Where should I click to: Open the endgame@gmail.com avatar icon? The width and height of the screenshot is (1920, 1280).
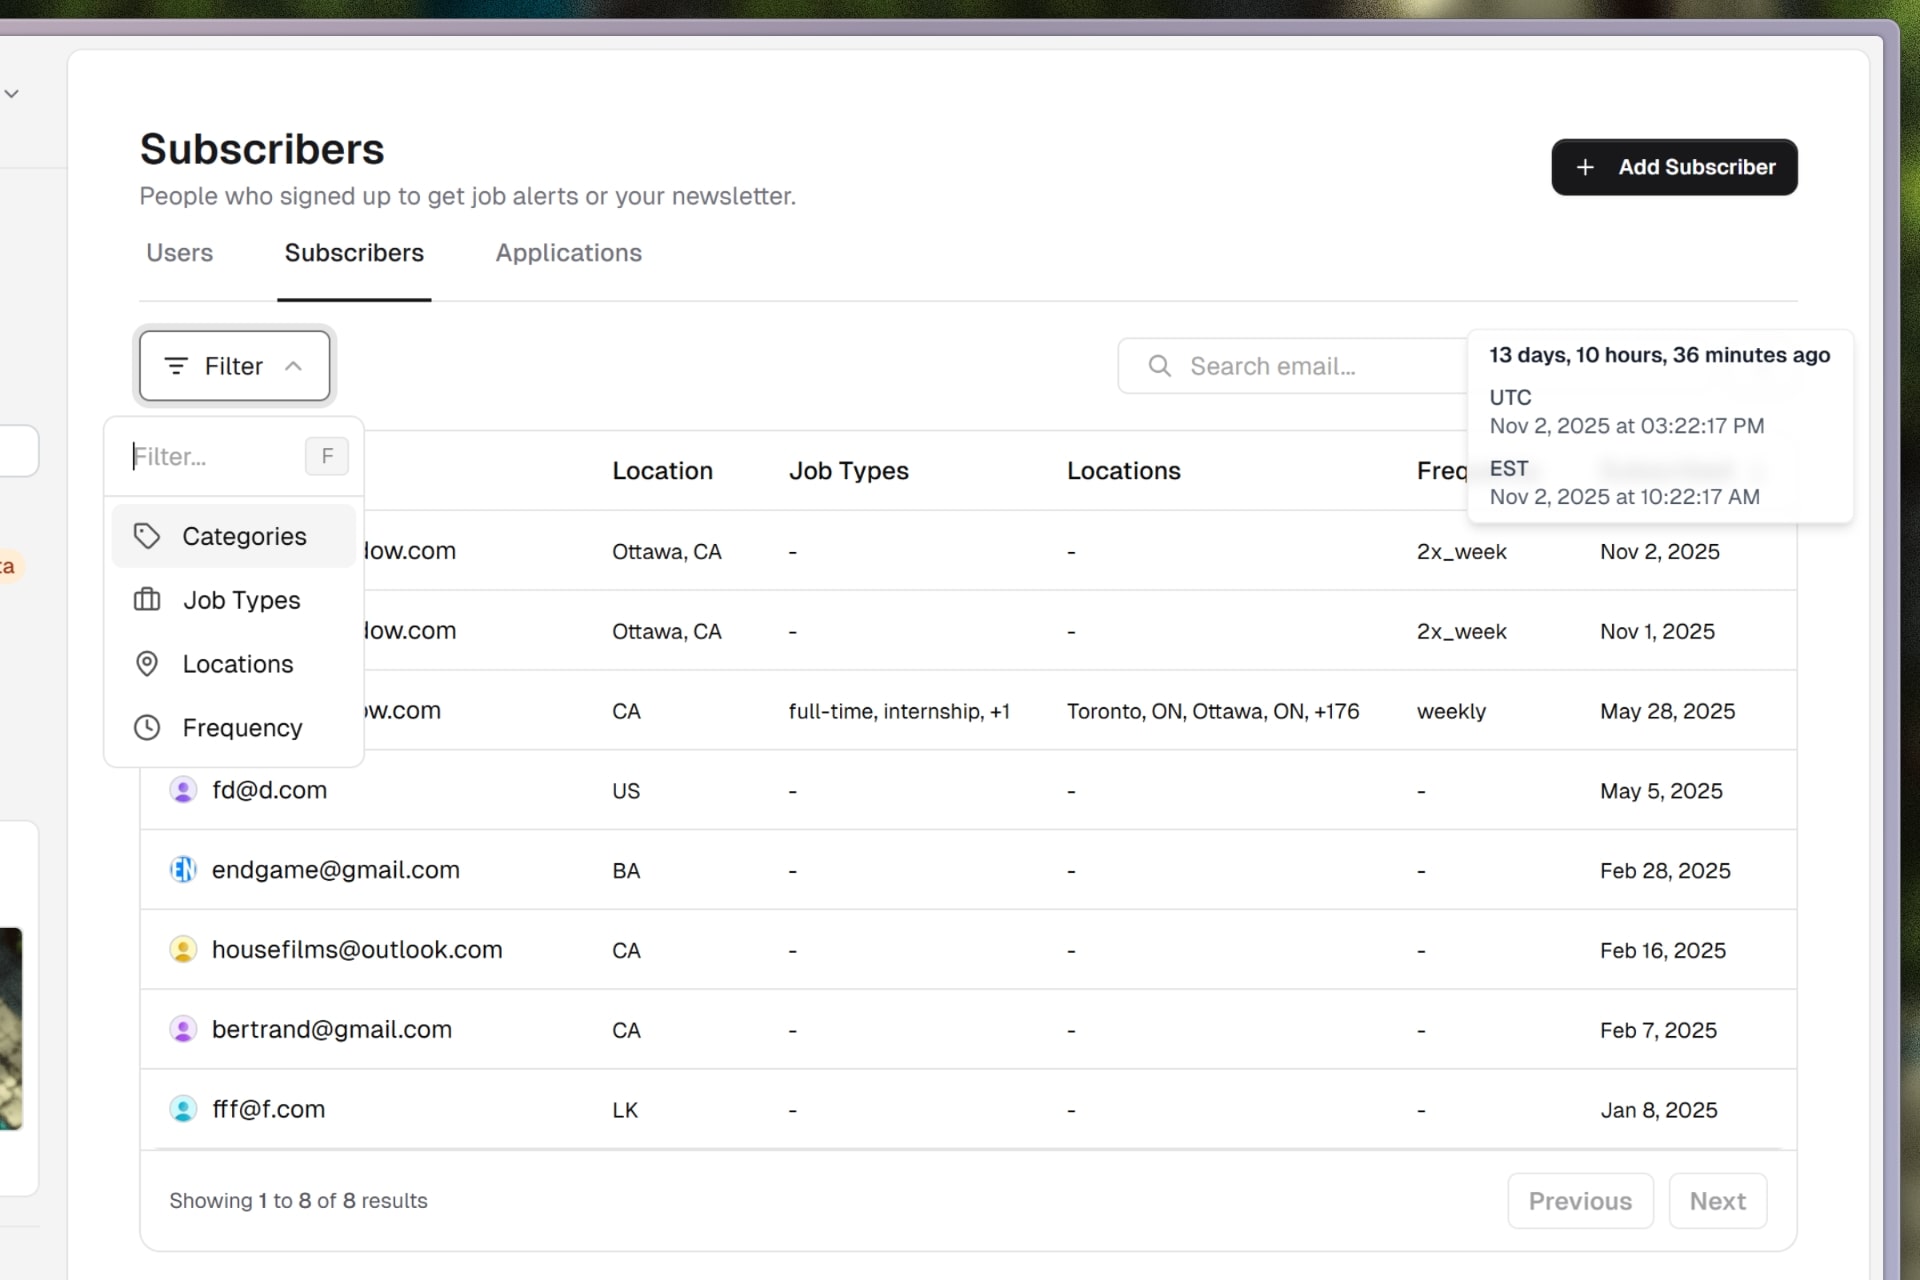183,869
